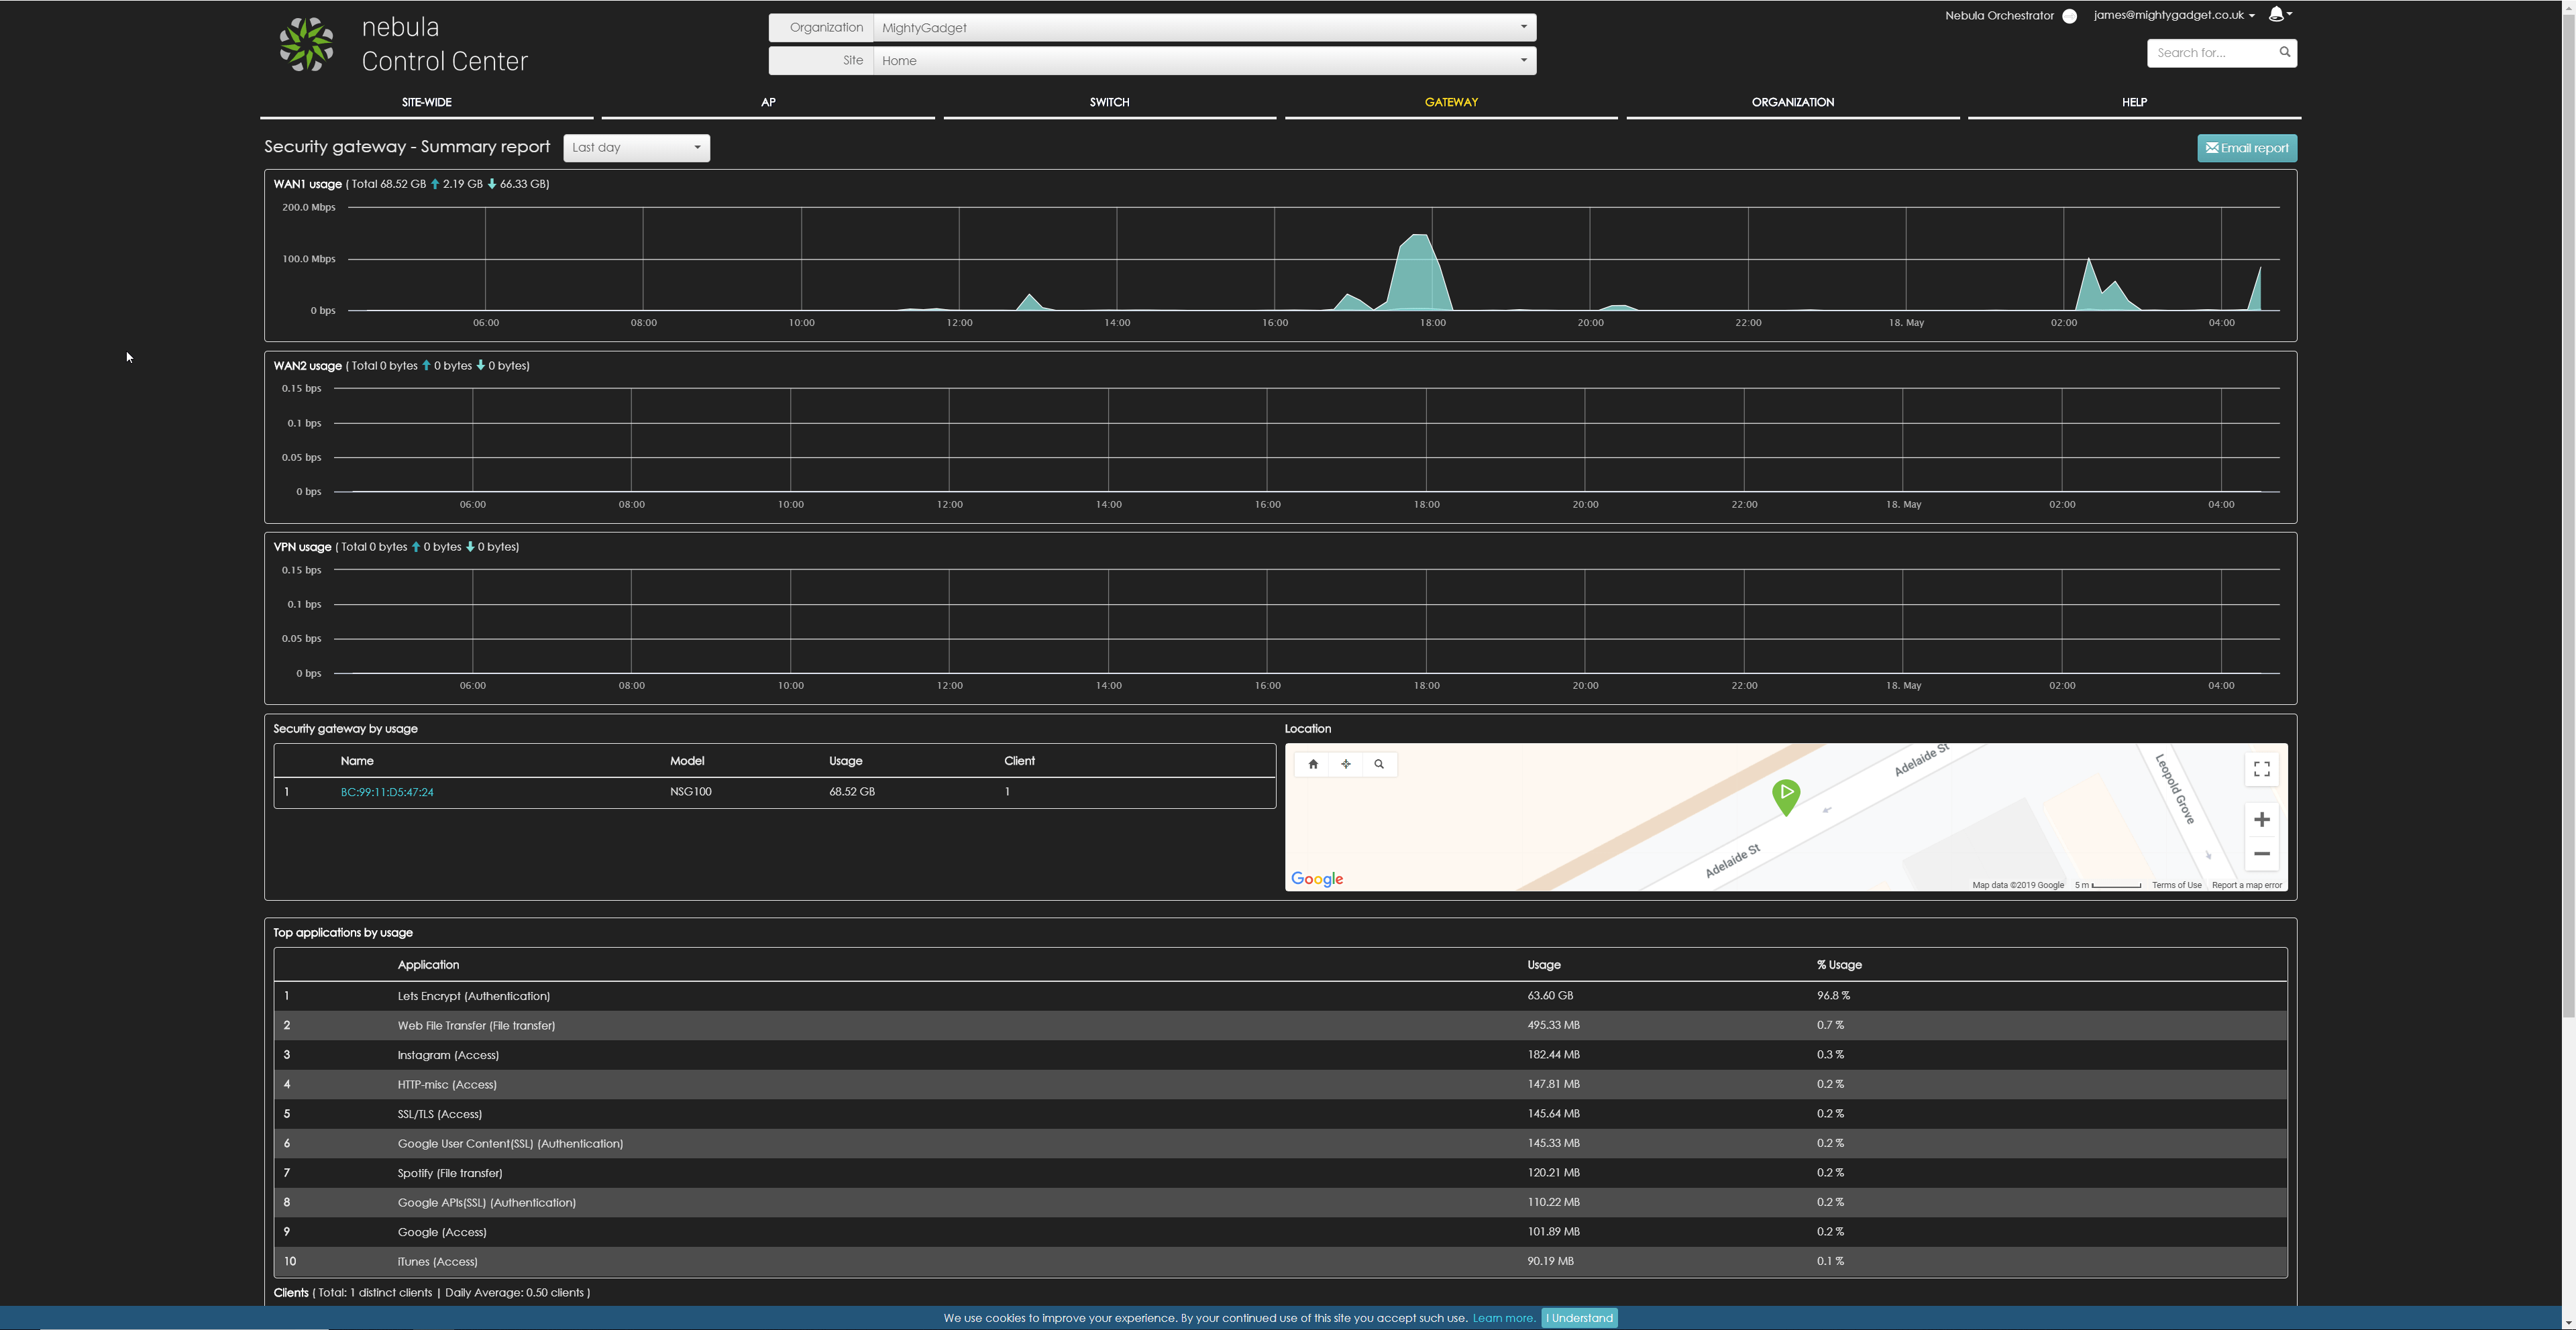
Task: Open the Last day time range dropdown
Action: click(x=636, y=148)
